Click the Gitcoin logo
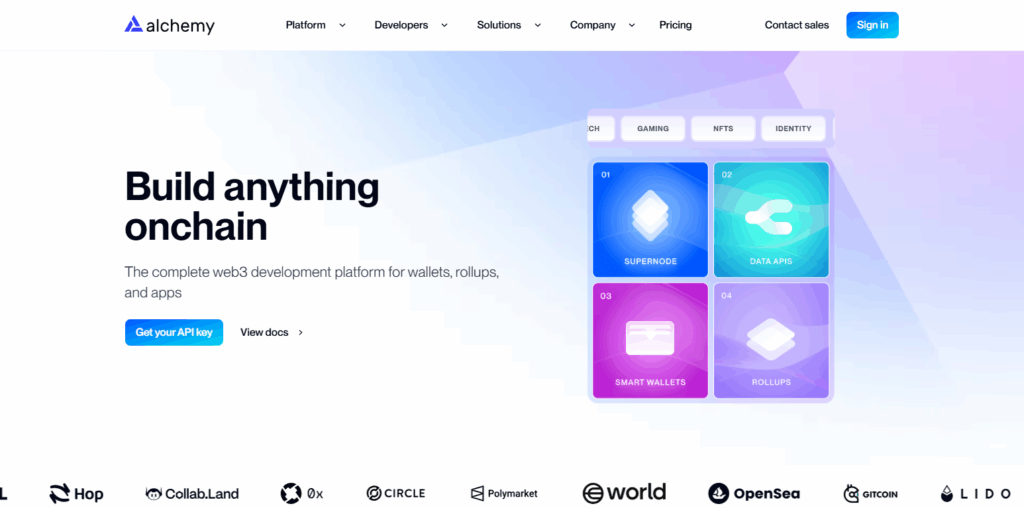 coord(871,494)
